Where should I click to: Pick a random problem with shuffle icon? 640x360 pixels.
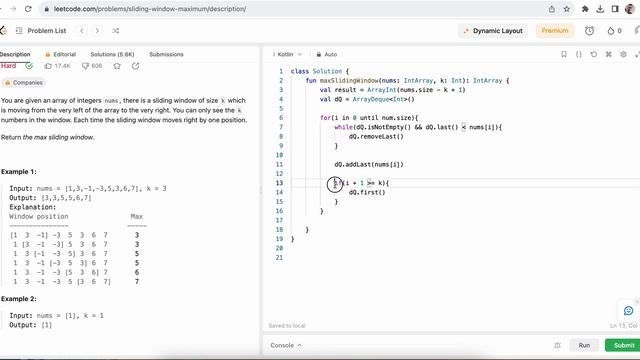coord(116,31)
